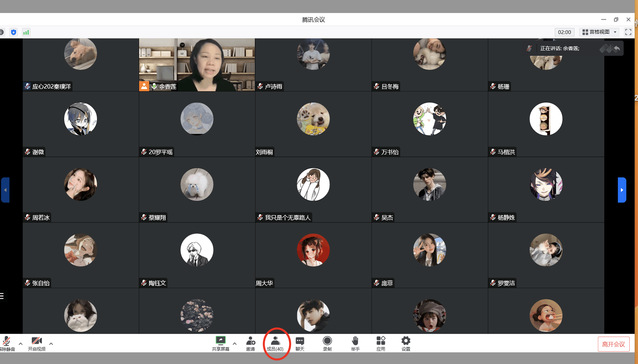This screenshot has height=364, width=638.
Task: Click the hamburger lines icon on left edge
Action: coord(2,296)
